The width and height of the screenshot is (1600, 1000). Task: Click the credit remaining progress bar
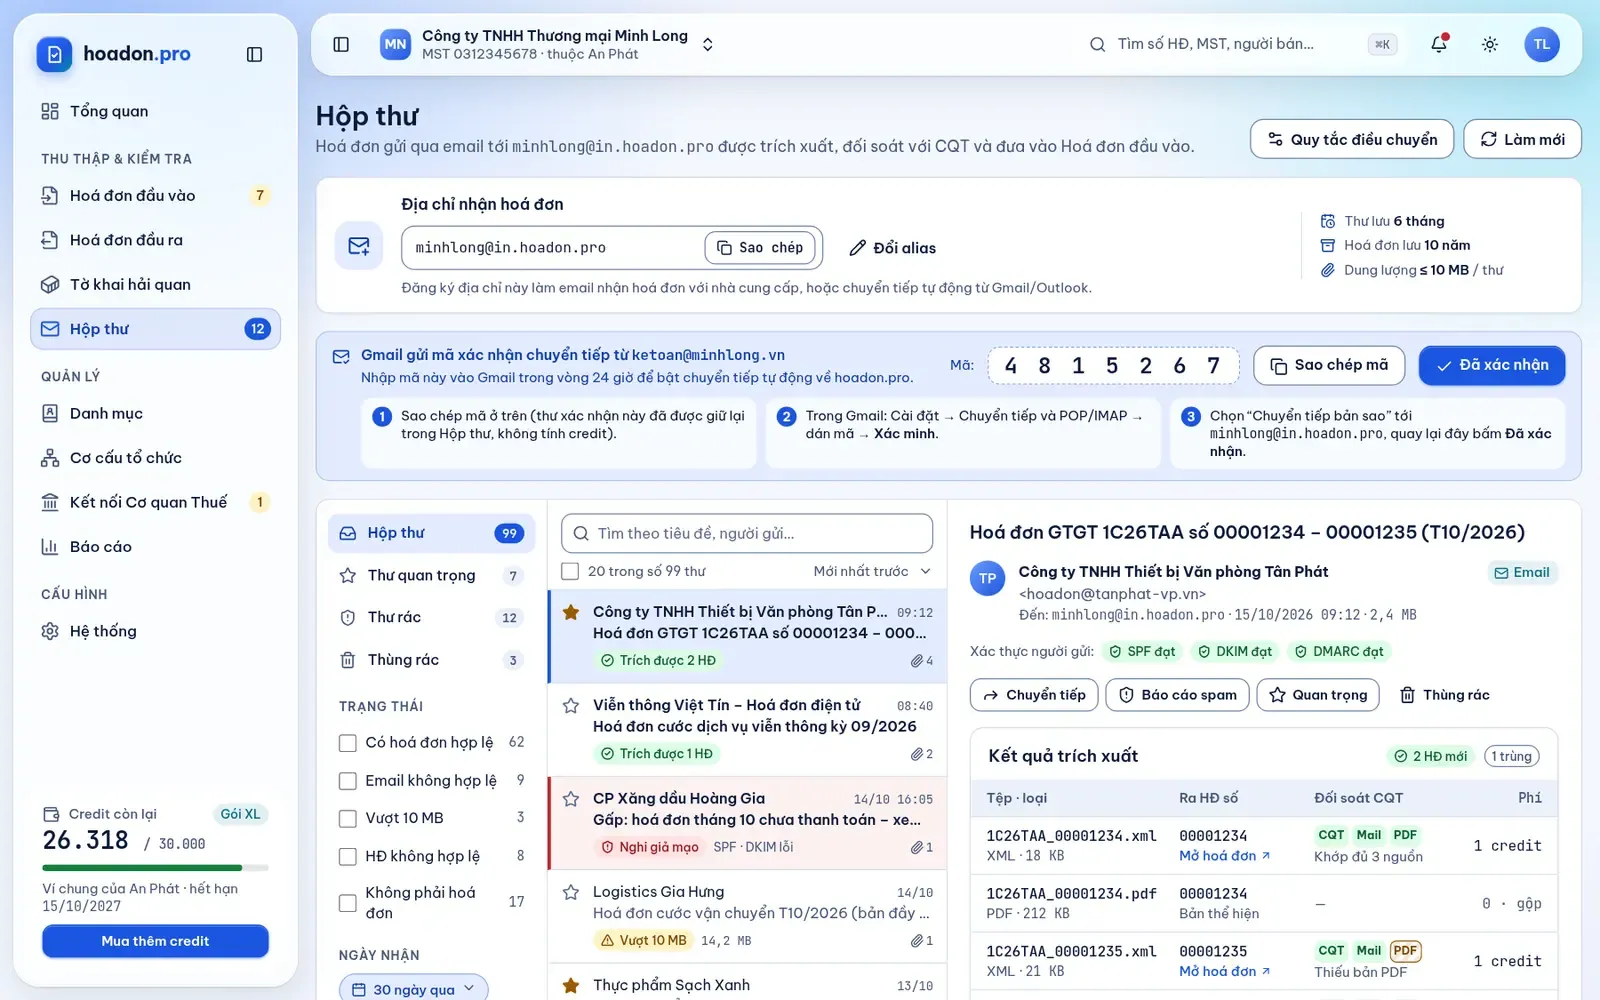point(155,867)
